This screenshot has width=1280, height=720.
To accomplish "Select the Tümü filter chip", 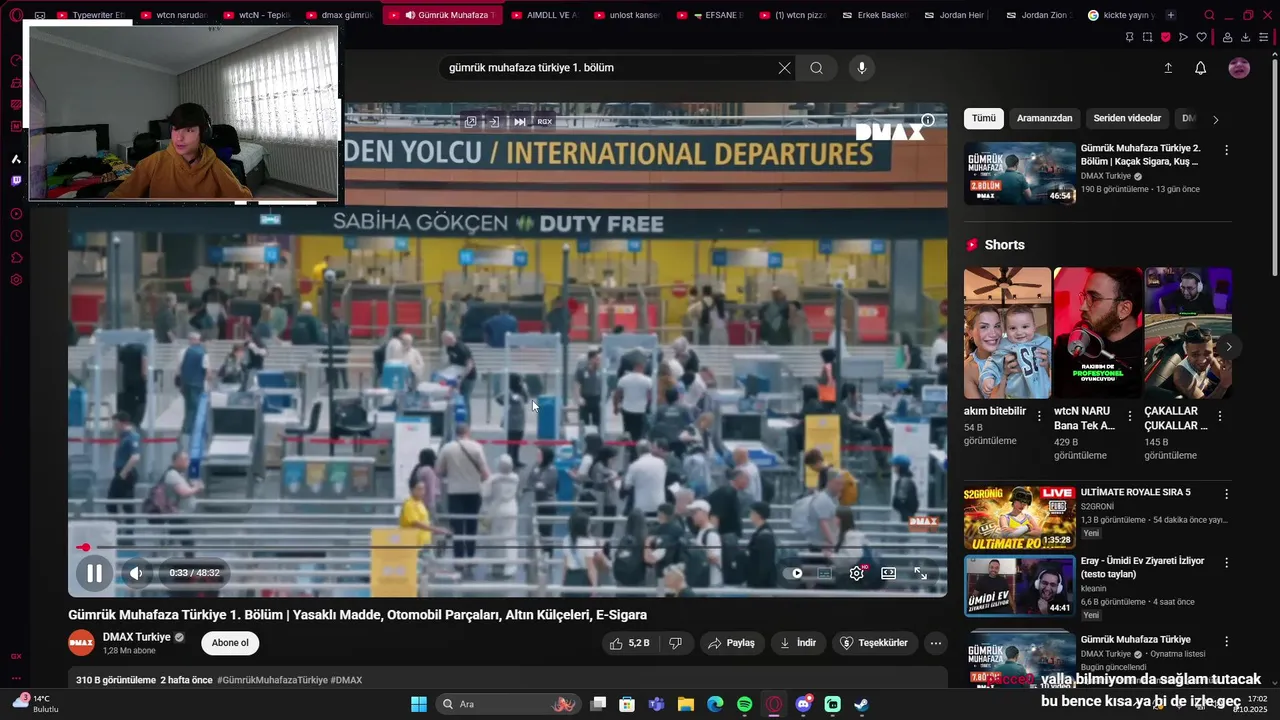I will pos(984,118).
